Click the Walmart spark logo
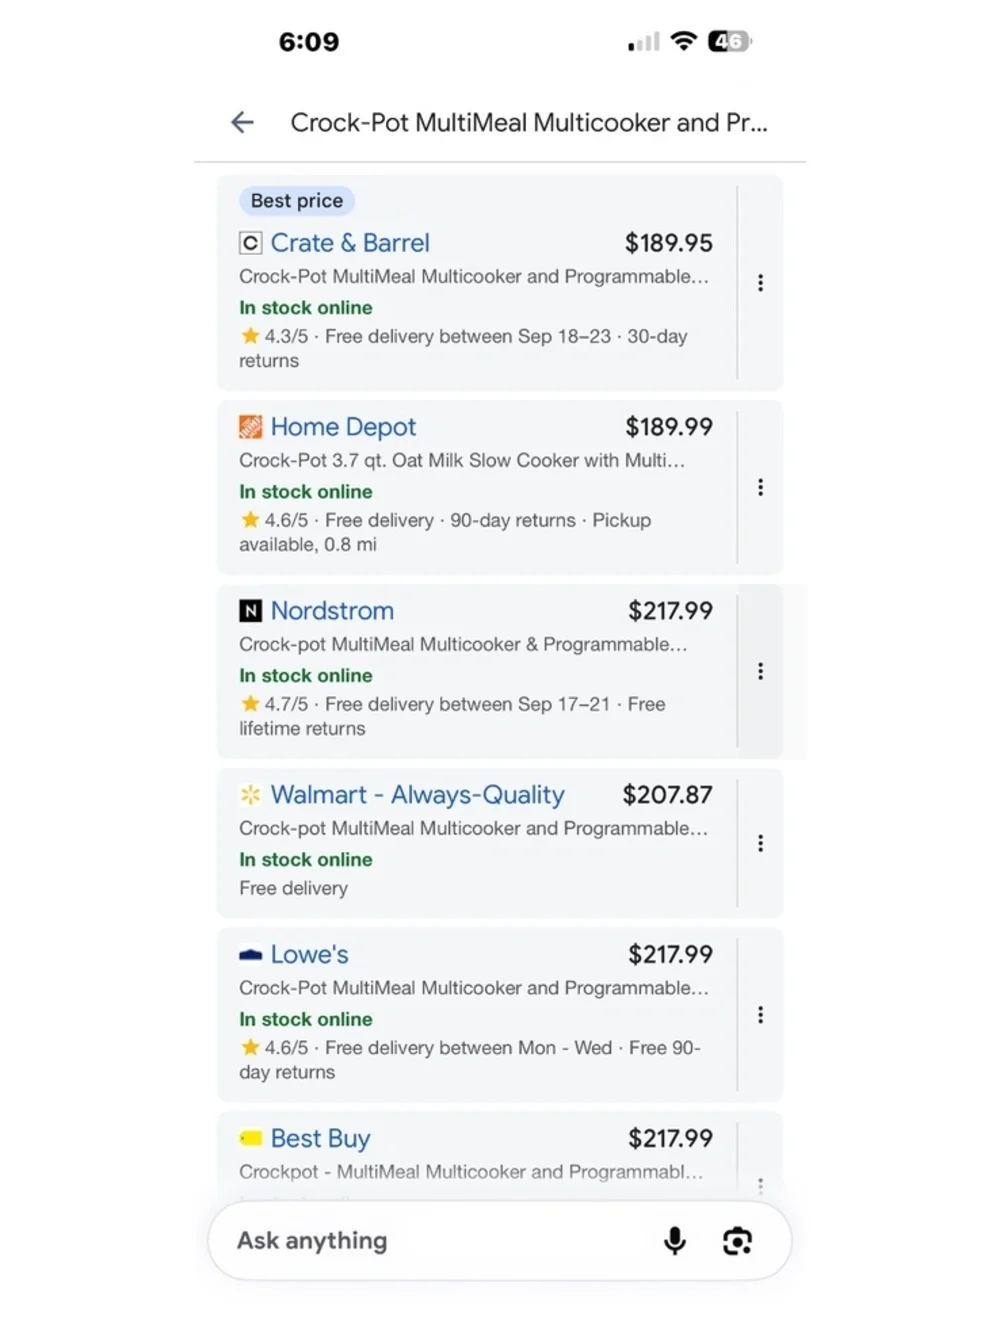The image size is (1000, 1329). tap(250, 795)
